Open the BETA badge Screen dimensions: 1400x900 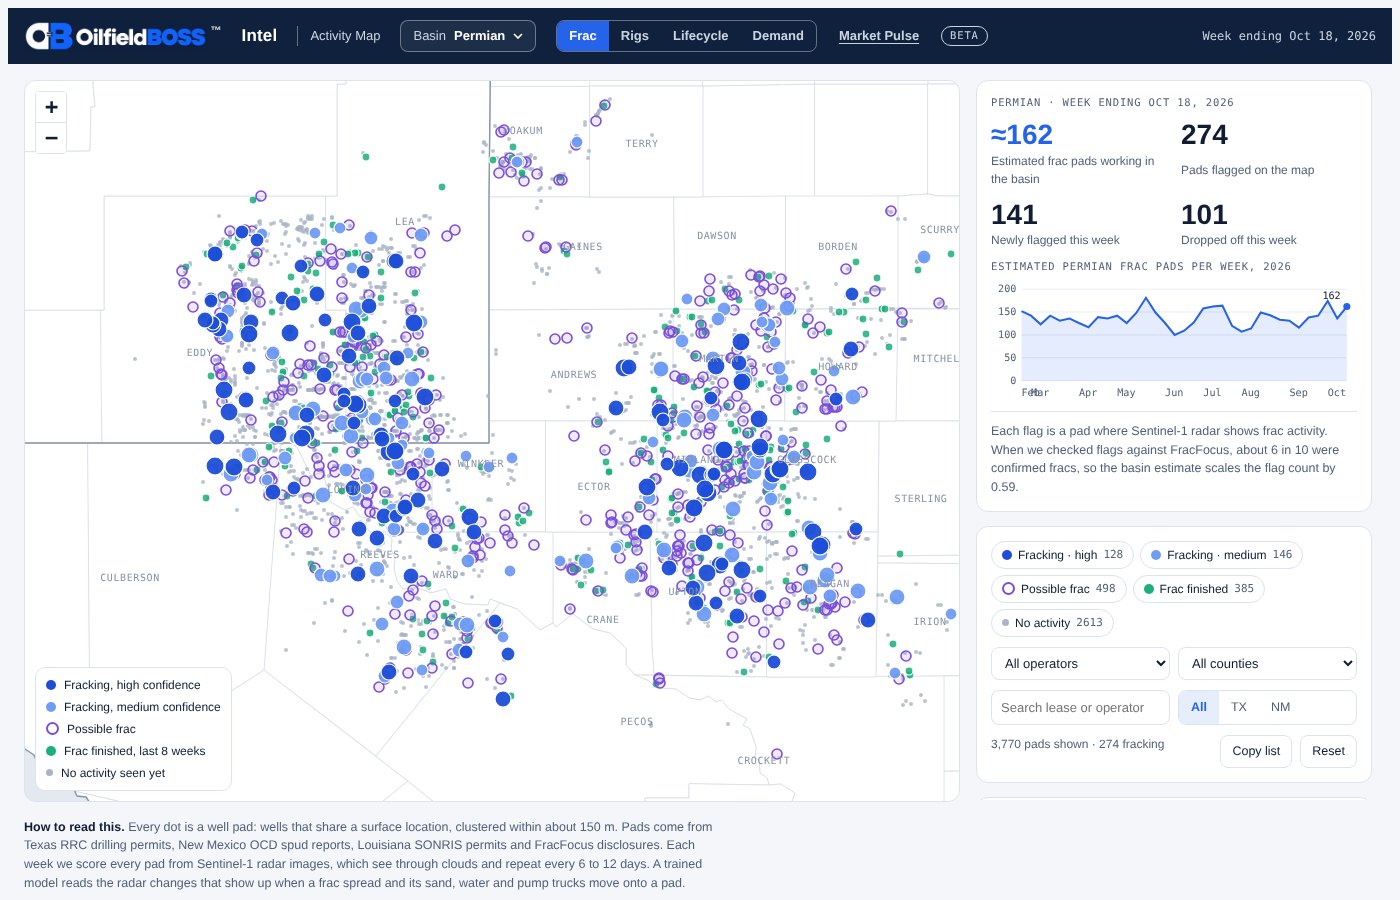tap(964, 36)
